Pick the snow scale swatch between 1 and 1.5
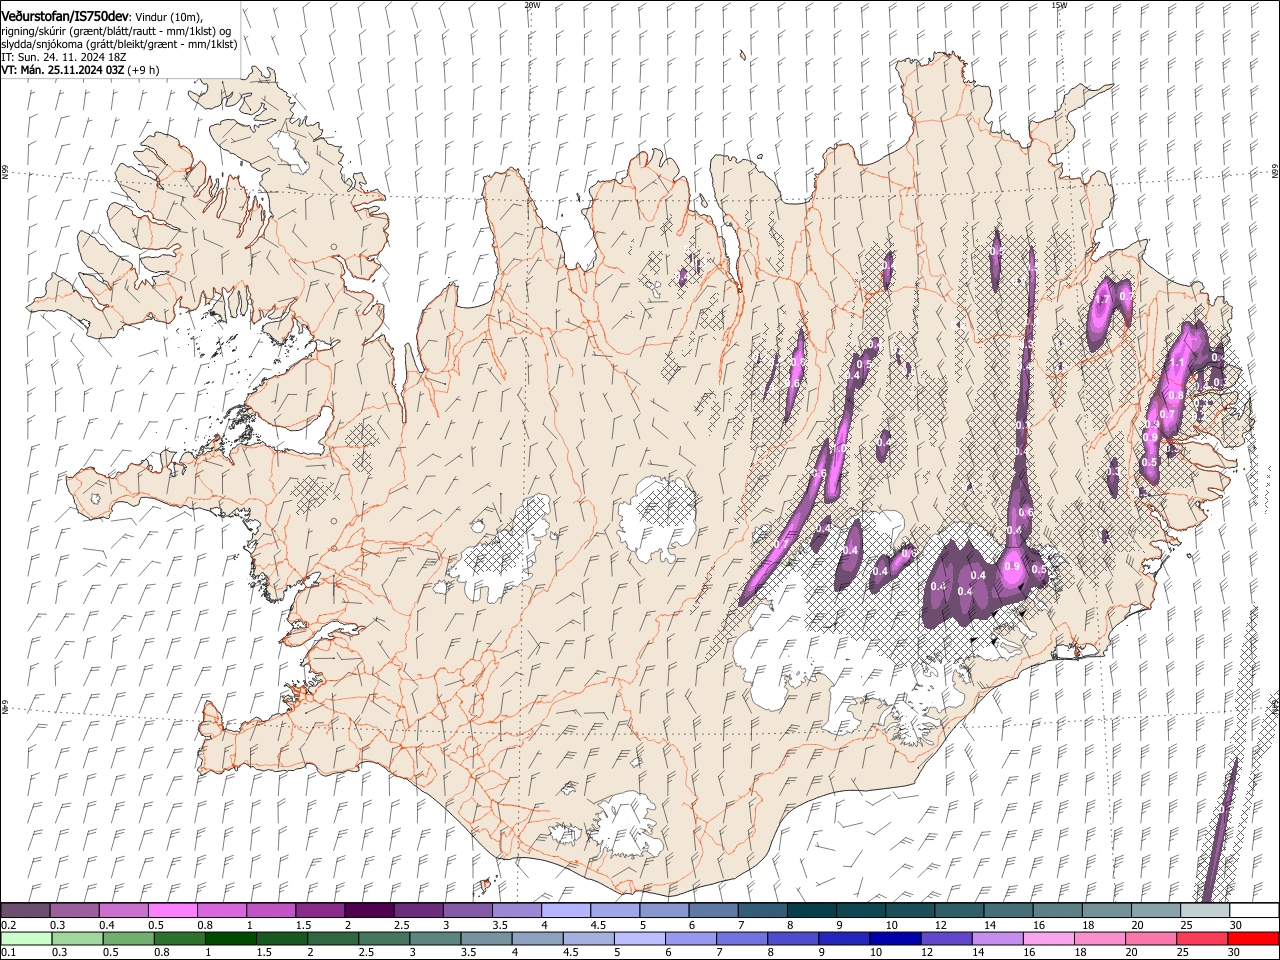The width and height of the screenshot is (1280, 960). (270, 910)
